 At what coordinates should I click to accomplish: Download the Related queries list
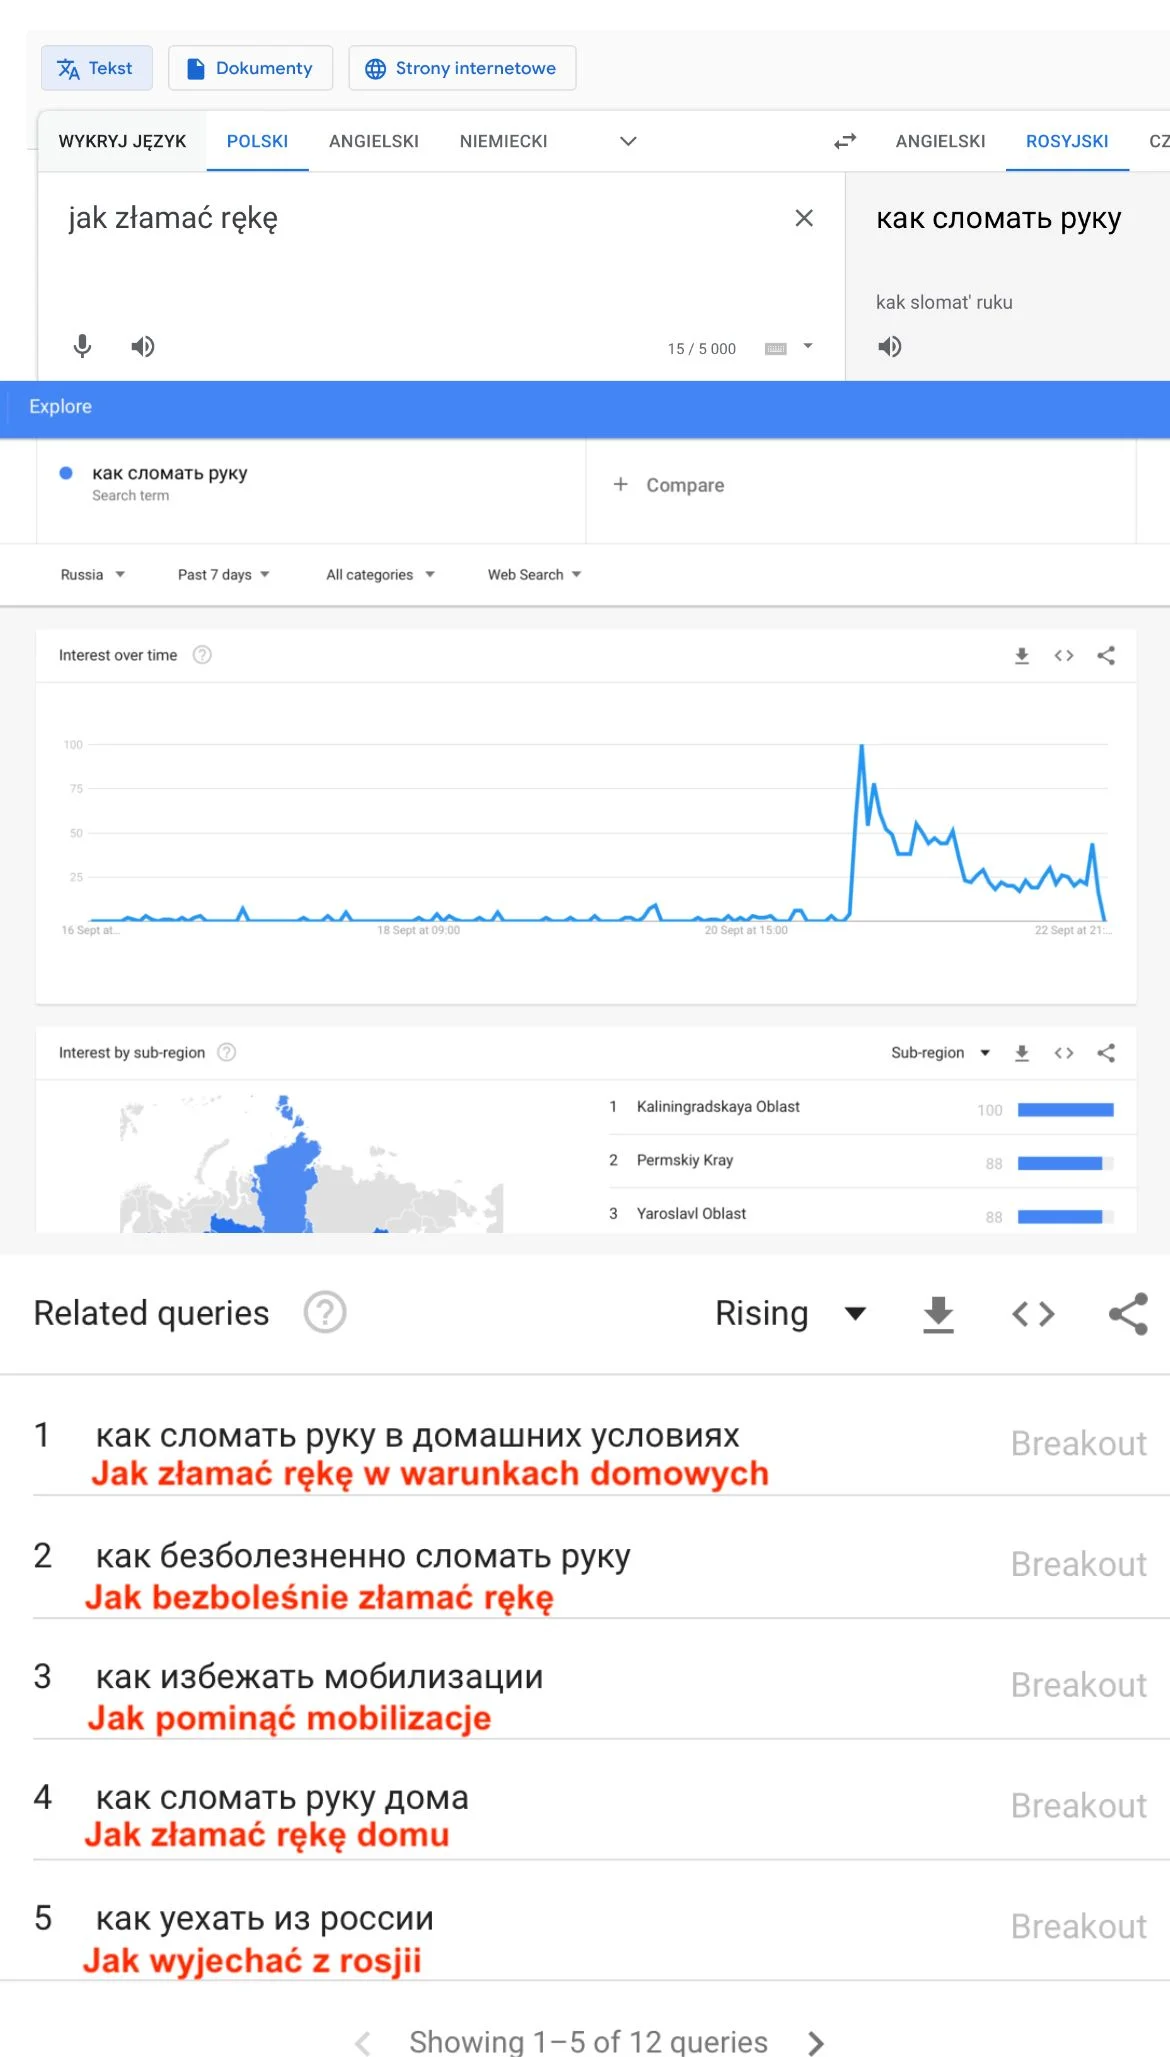[938, 1313]
